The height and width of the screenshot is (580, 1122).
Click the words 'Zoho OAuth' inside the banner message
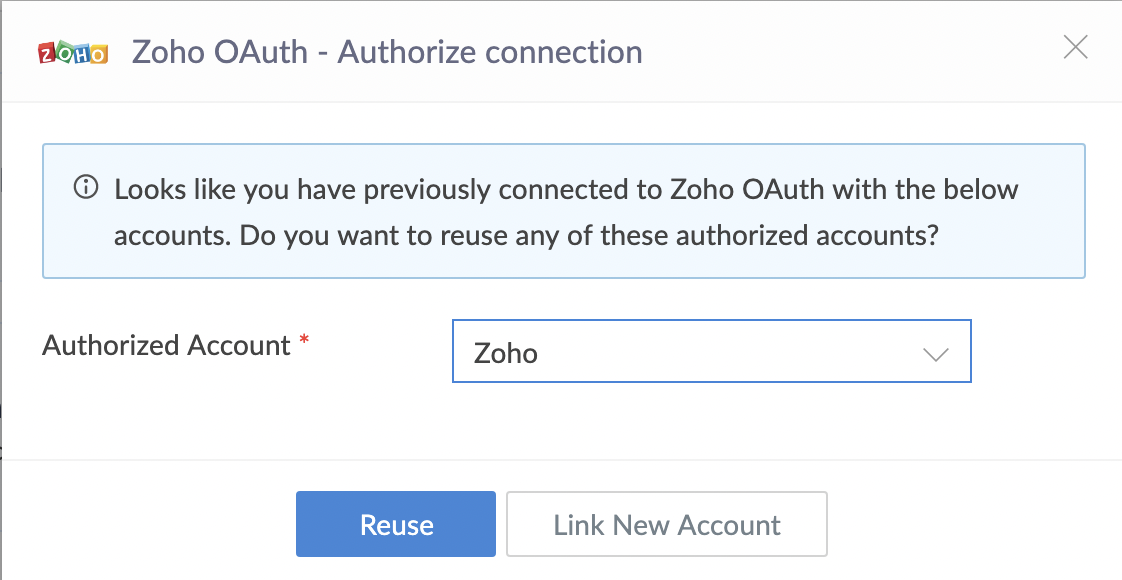(x=748, y=190)
